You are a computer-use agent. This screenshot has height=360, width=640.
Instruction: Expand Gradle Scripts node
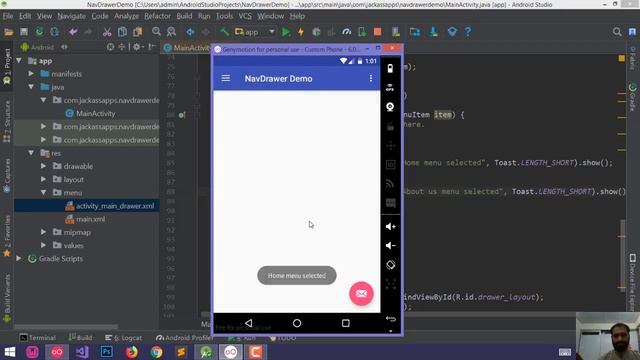coord(19,258)
